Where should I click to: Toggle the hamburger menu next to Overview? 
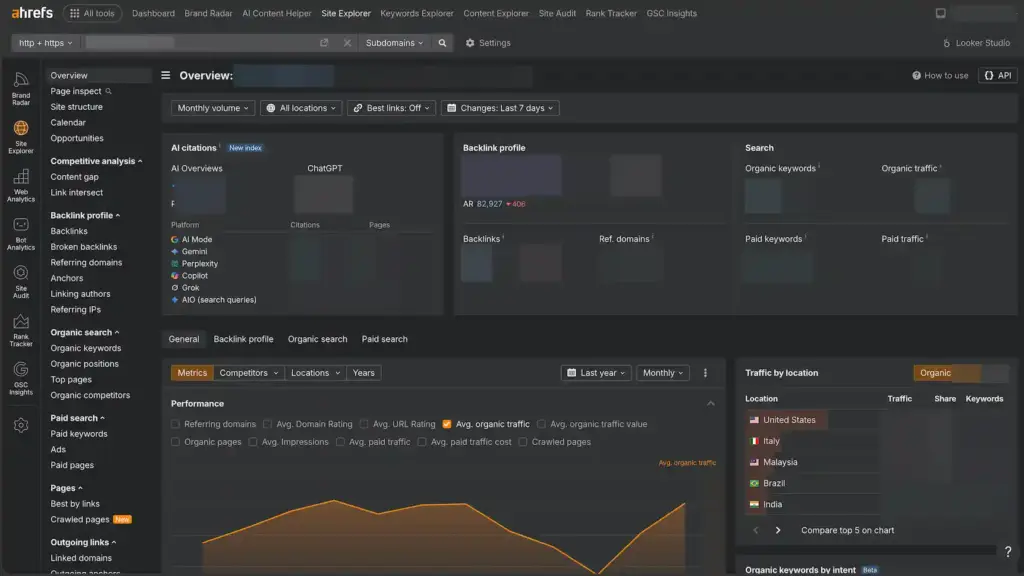tap(166, 75)
